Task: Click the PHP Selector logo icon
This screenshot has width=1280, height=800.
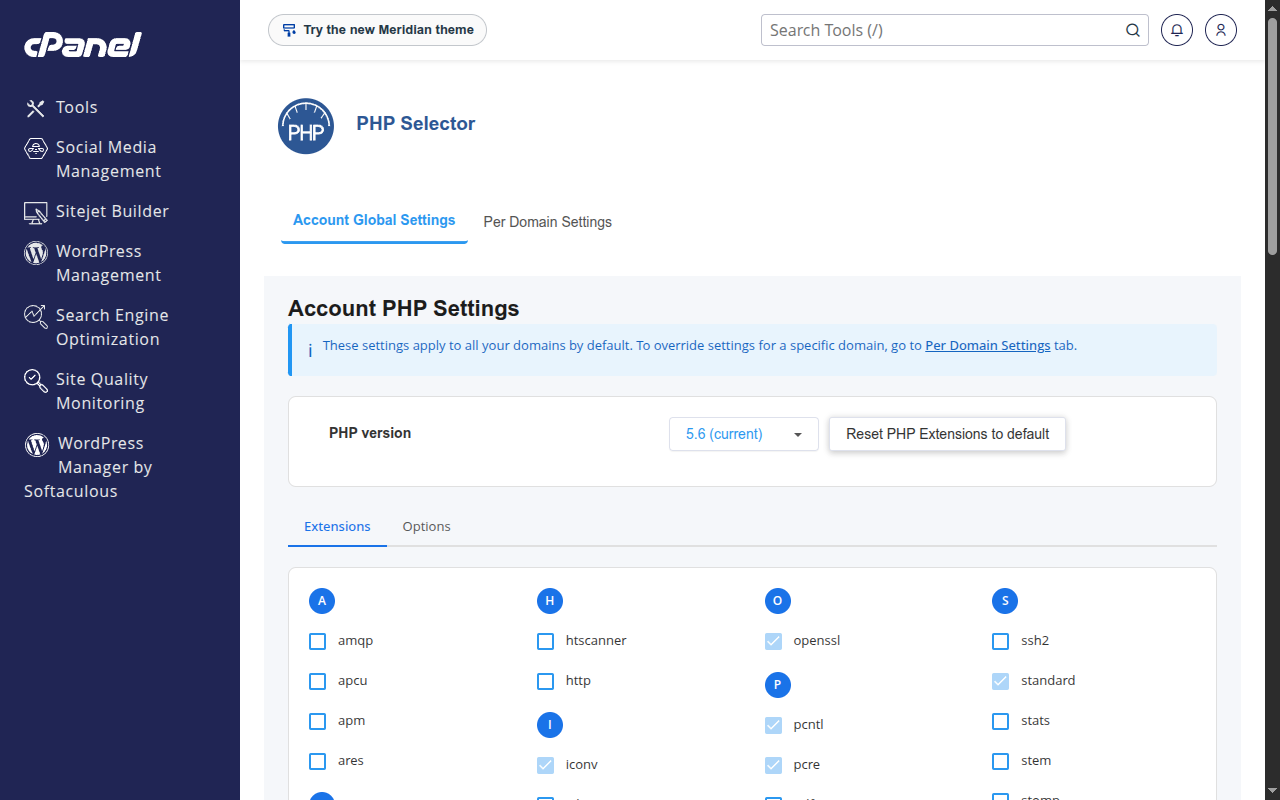Action: pyautogui.click(x=306, y=126)
